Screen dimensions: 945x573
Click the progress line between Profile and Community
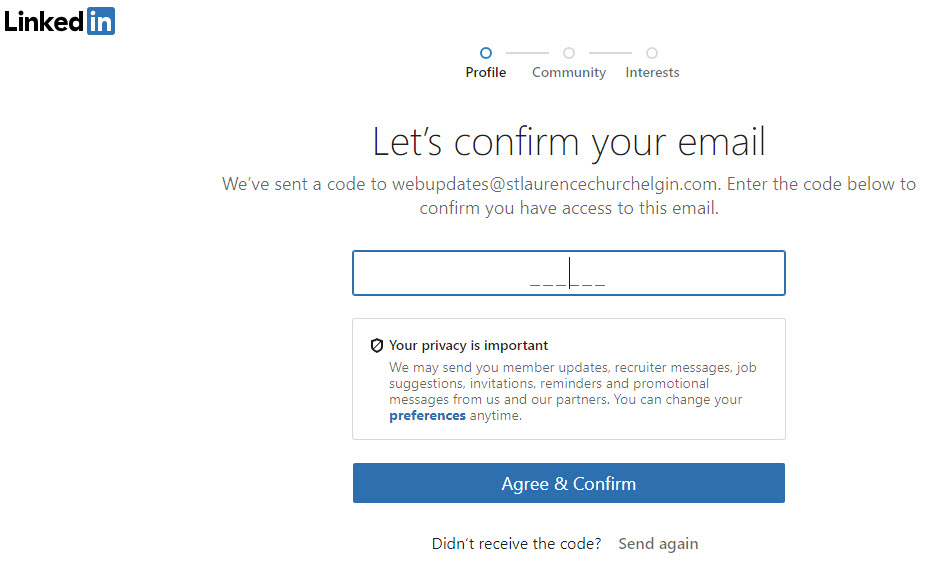(x=527, y=53)
